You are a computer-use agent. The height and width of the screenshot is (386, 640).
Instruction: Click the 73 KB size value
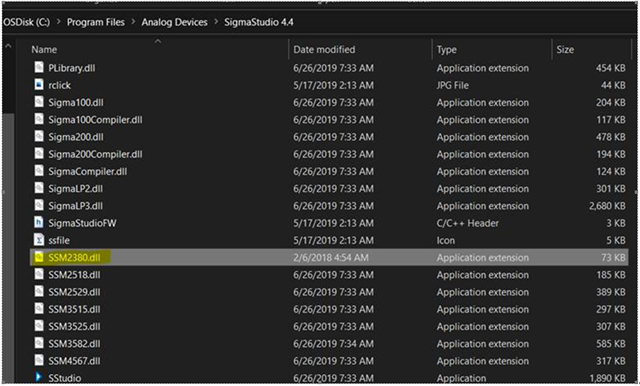(x=613, y=257)
